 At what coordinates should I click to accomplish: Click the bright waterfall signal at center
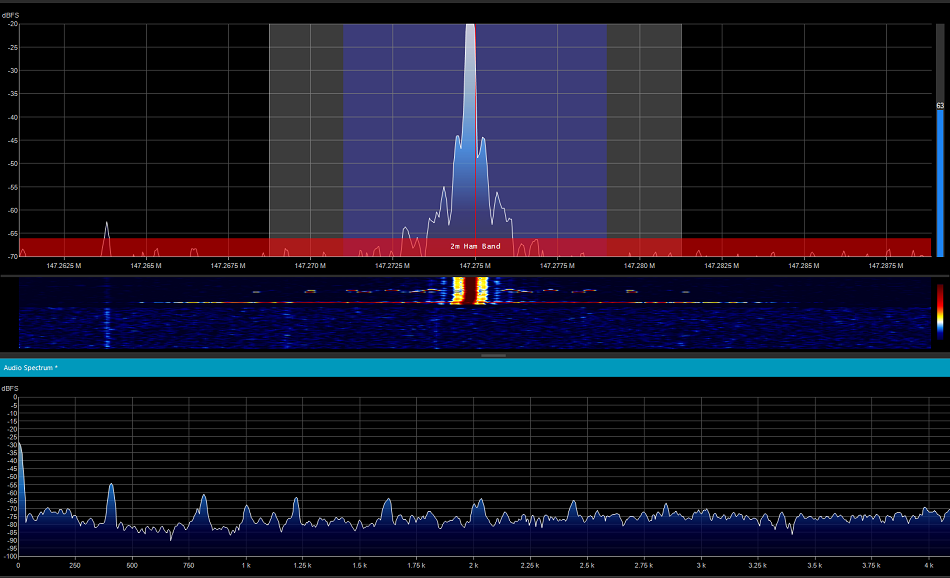(470, 290)
